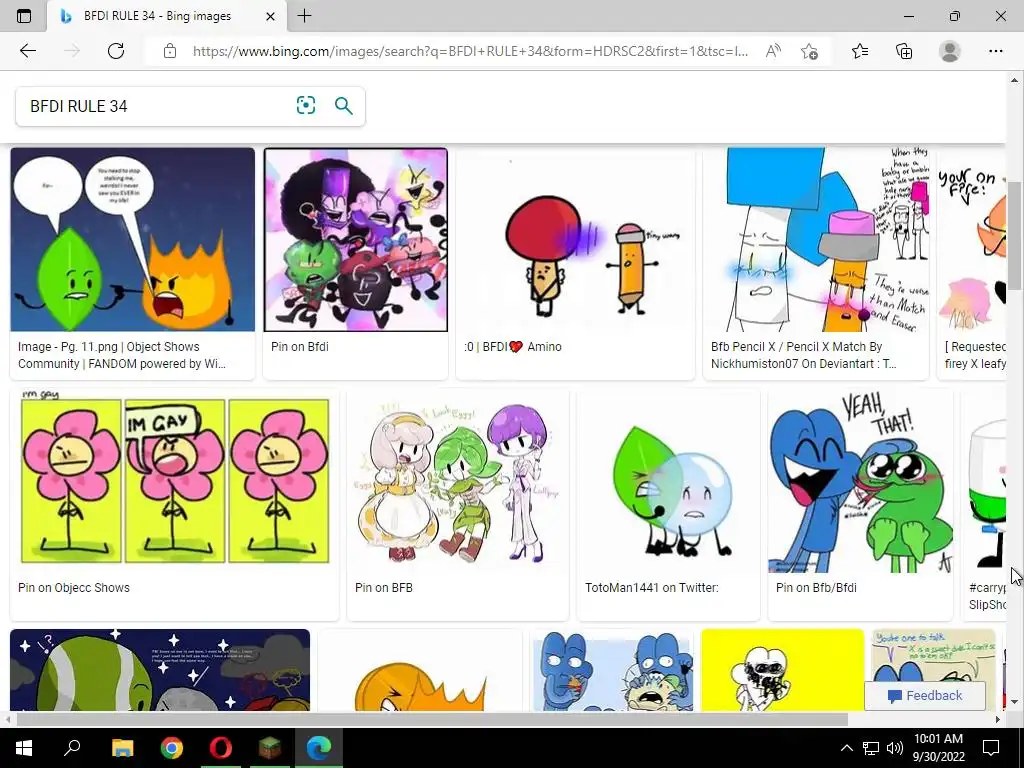This screenshot has height=768, width=1024.
Task: Add this page to favorites star icon
Action: pyautogui.click(x=809, y=51)
